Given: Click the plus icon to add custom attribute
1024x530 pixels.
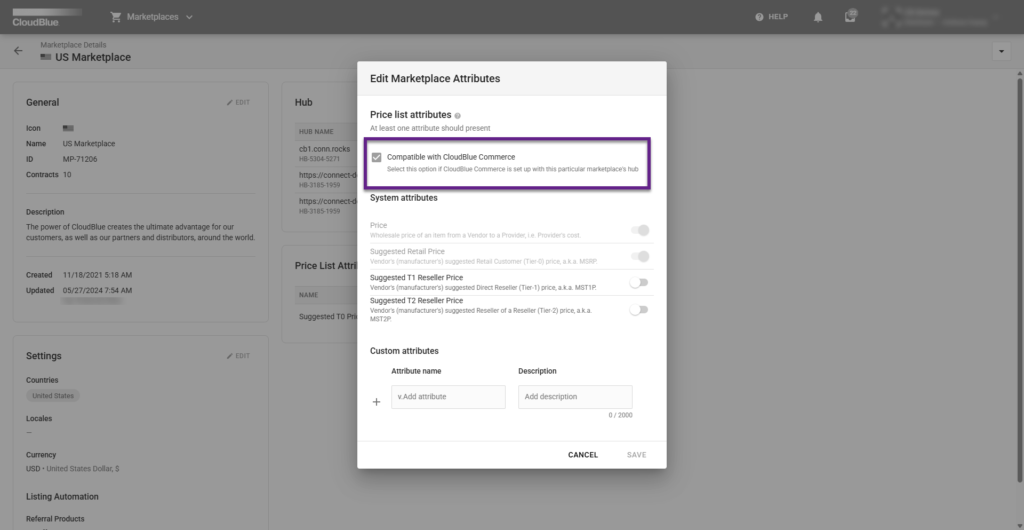Looking at the screenshot, I should 376,402.
